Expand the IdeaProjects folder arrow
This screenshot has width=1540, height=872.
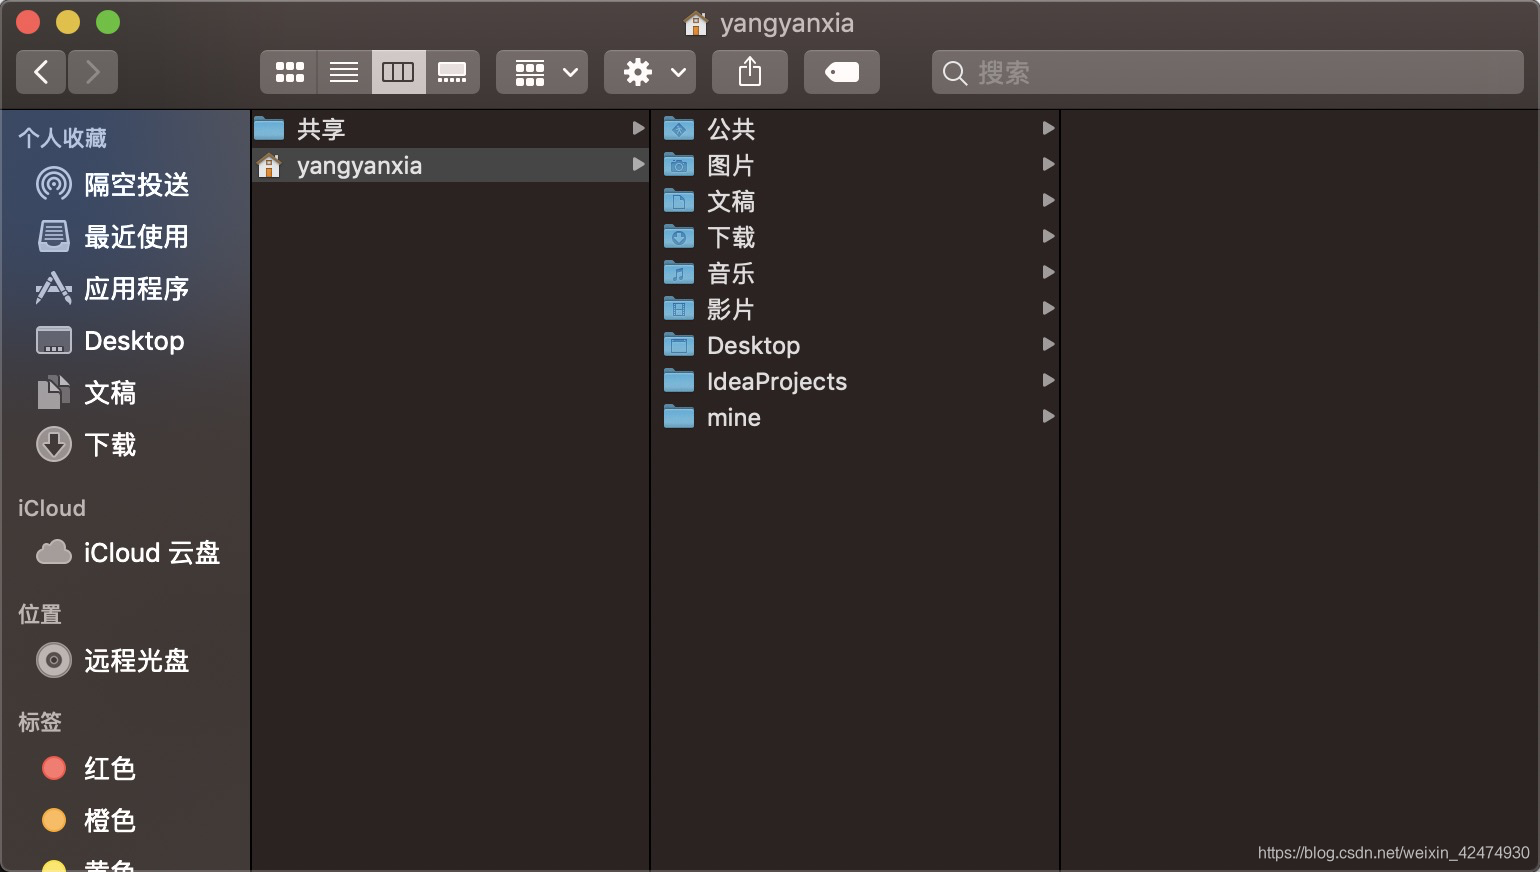[1048, 380]
